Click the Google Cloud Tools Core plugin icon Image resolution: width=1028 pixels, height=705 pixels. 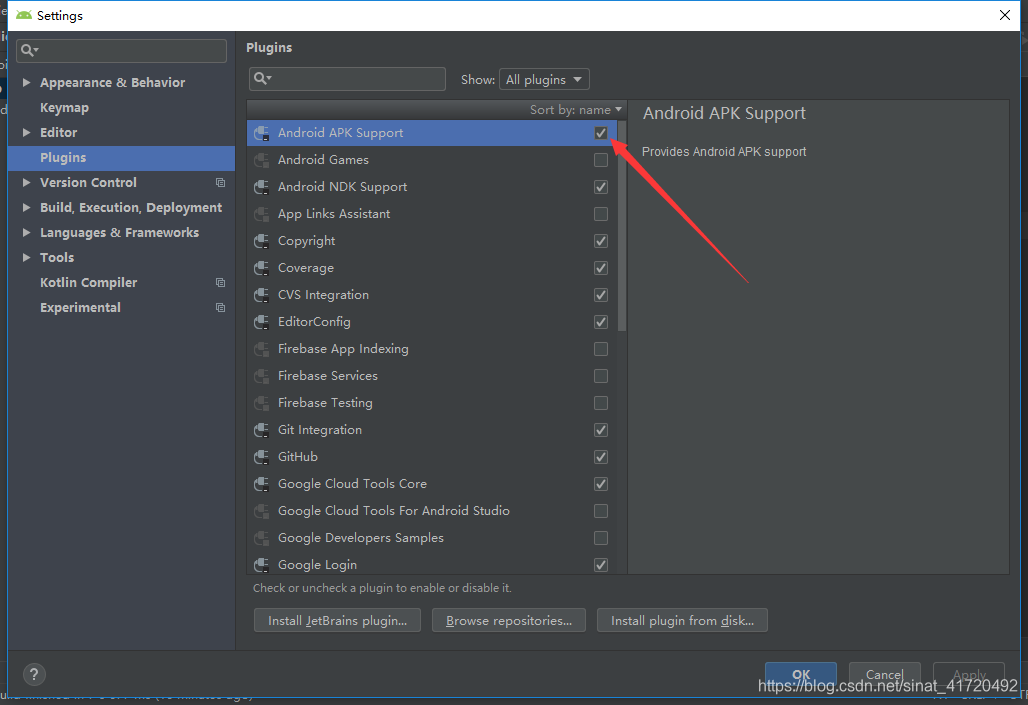click(x=262, y=484)
